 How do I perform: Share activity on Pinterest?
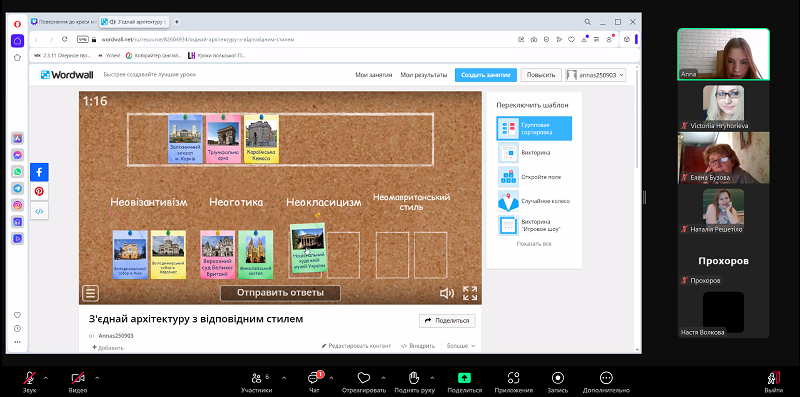click(x=39, y=192)
